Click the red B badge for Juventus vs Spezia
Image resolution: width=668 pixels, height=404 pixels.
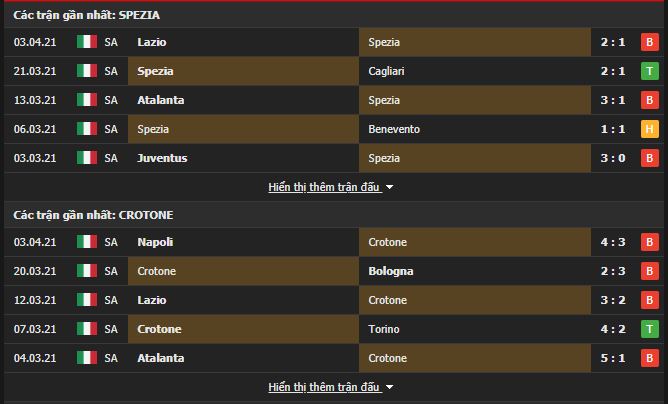pos(649,158)
